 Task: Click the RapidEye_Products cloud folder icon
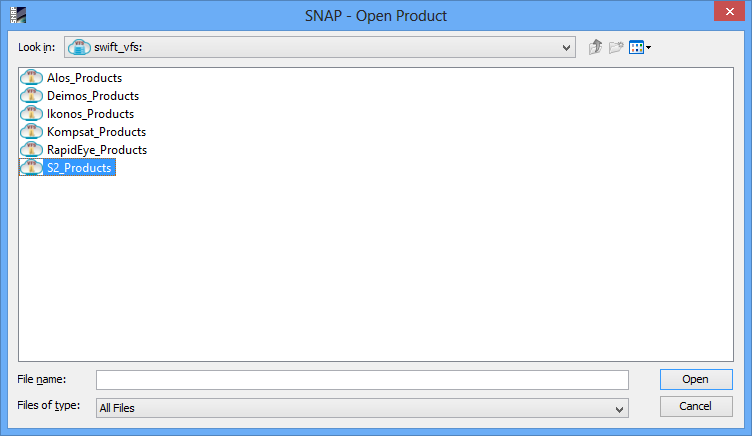point(31,150)
